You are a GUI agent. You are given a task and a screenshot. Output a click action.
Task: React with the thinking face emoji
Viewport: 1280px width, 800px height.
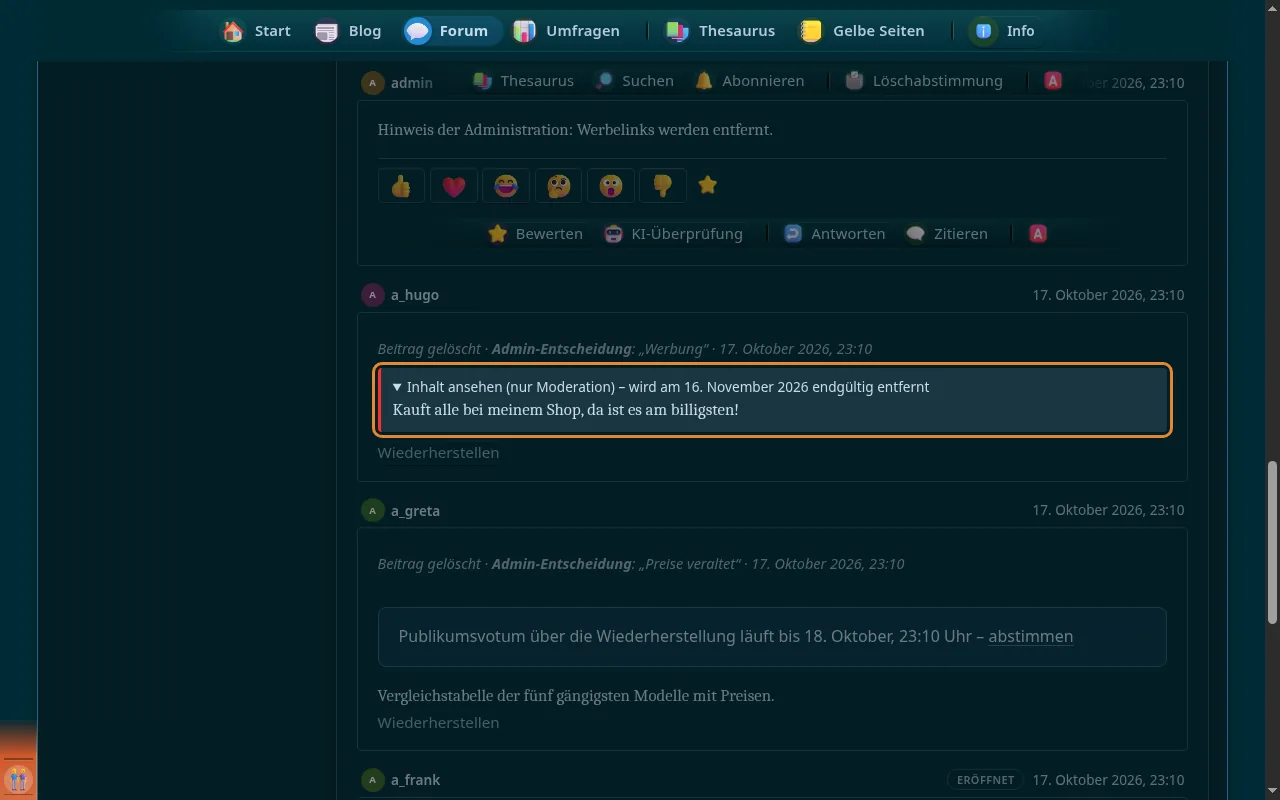click(558, 185)
